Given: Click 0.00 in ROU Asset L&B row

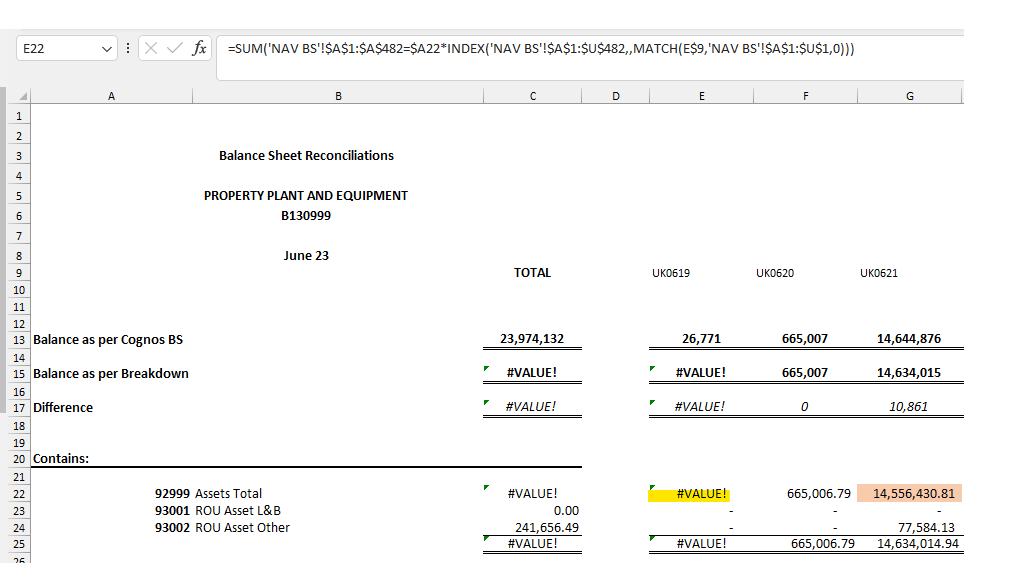Looking at the screenshot, I should 566,511.
